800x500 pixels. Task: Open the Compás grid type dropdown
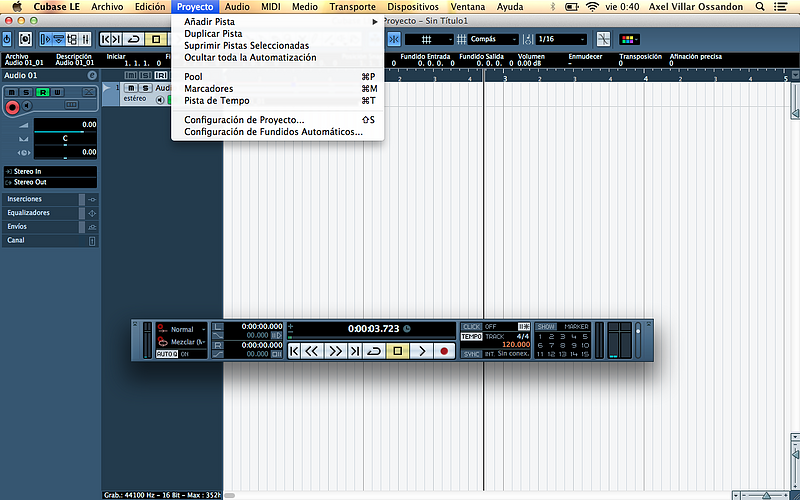(x=493, y=39)
